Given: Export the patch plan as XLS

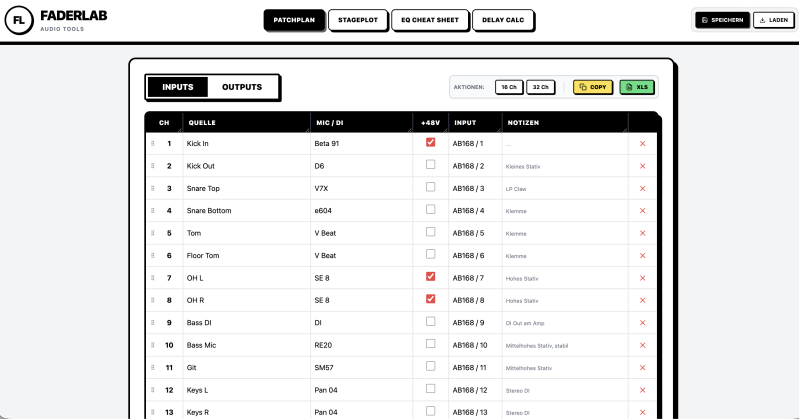Looking at the screenshot, I should 636,87.
